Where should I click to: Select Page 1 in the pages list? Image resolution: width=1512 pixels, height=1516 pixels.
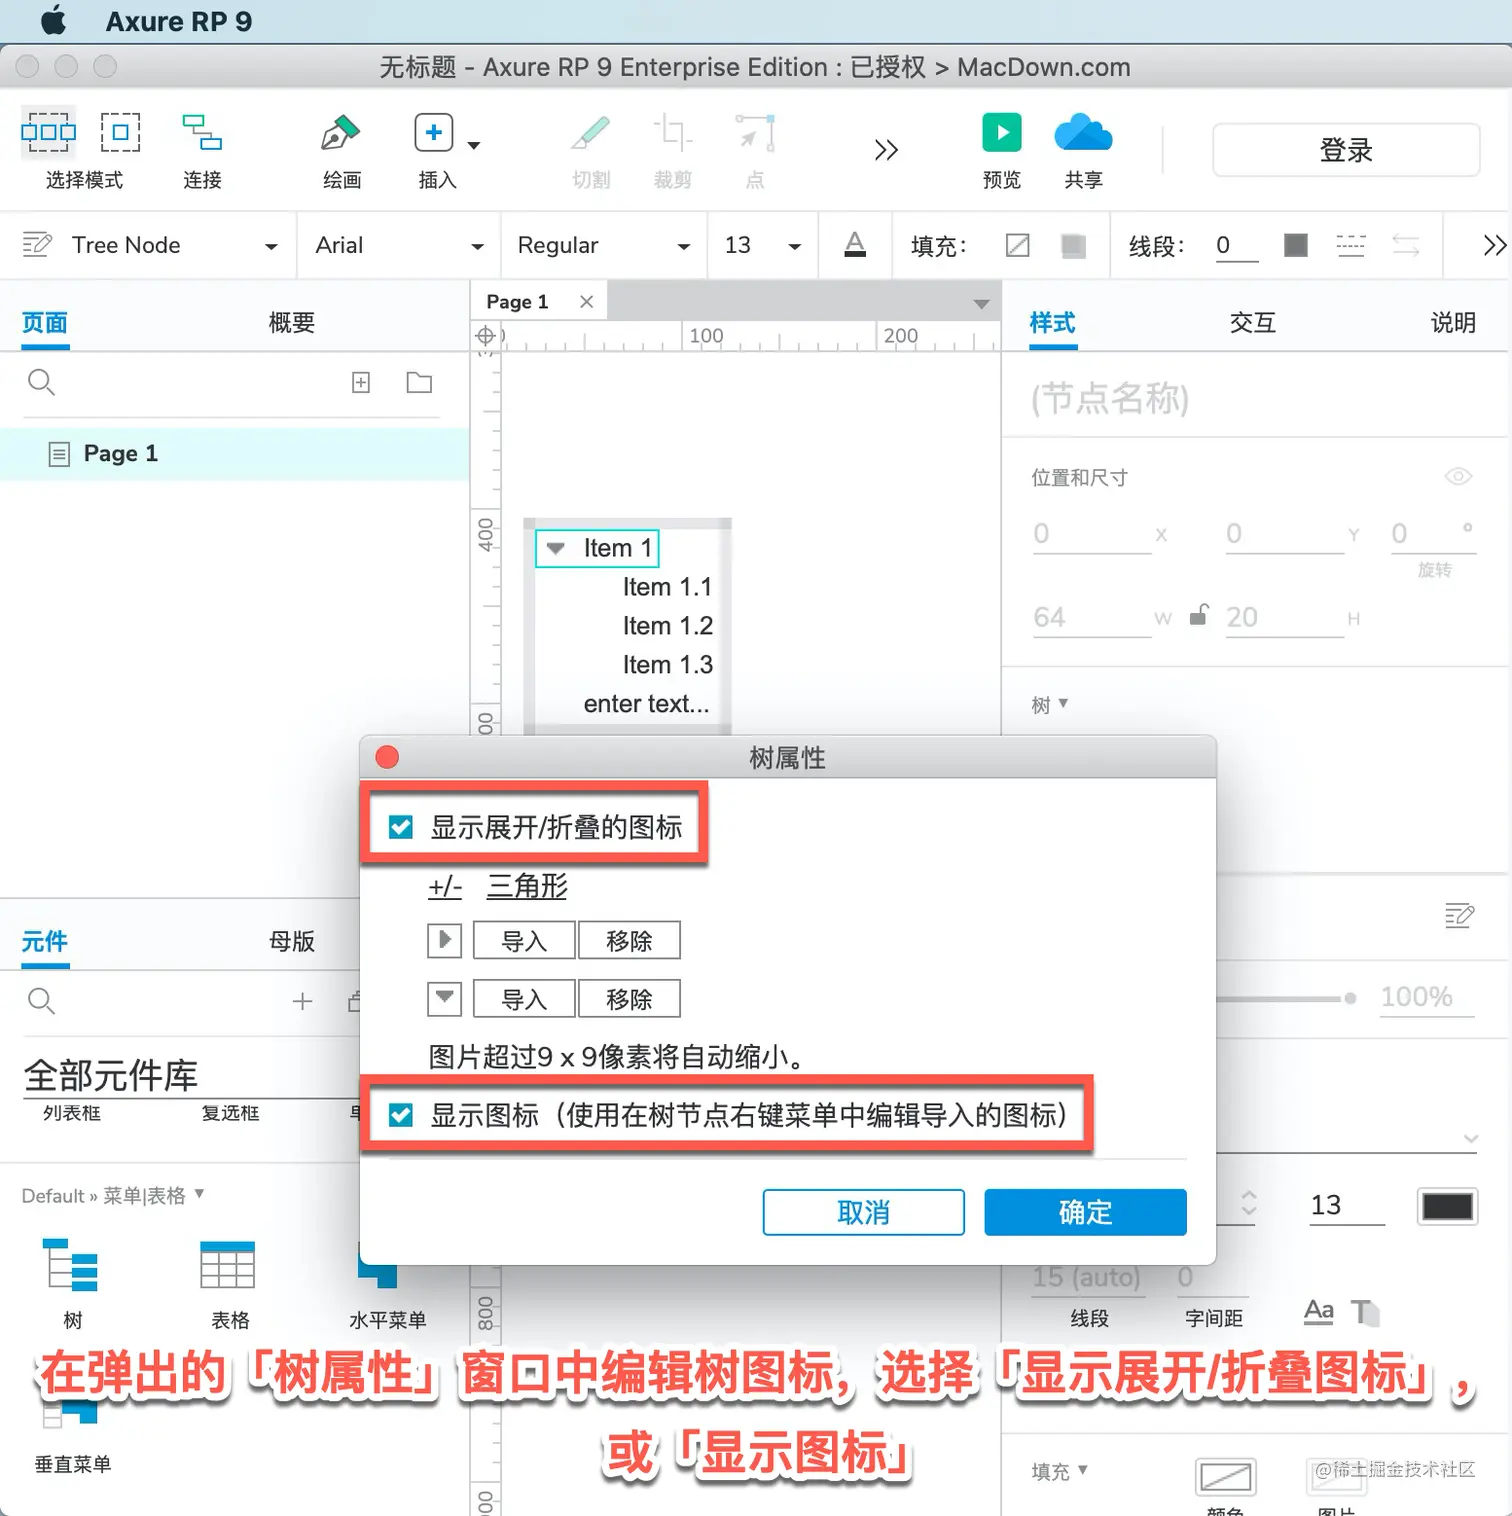pos(234,454)
